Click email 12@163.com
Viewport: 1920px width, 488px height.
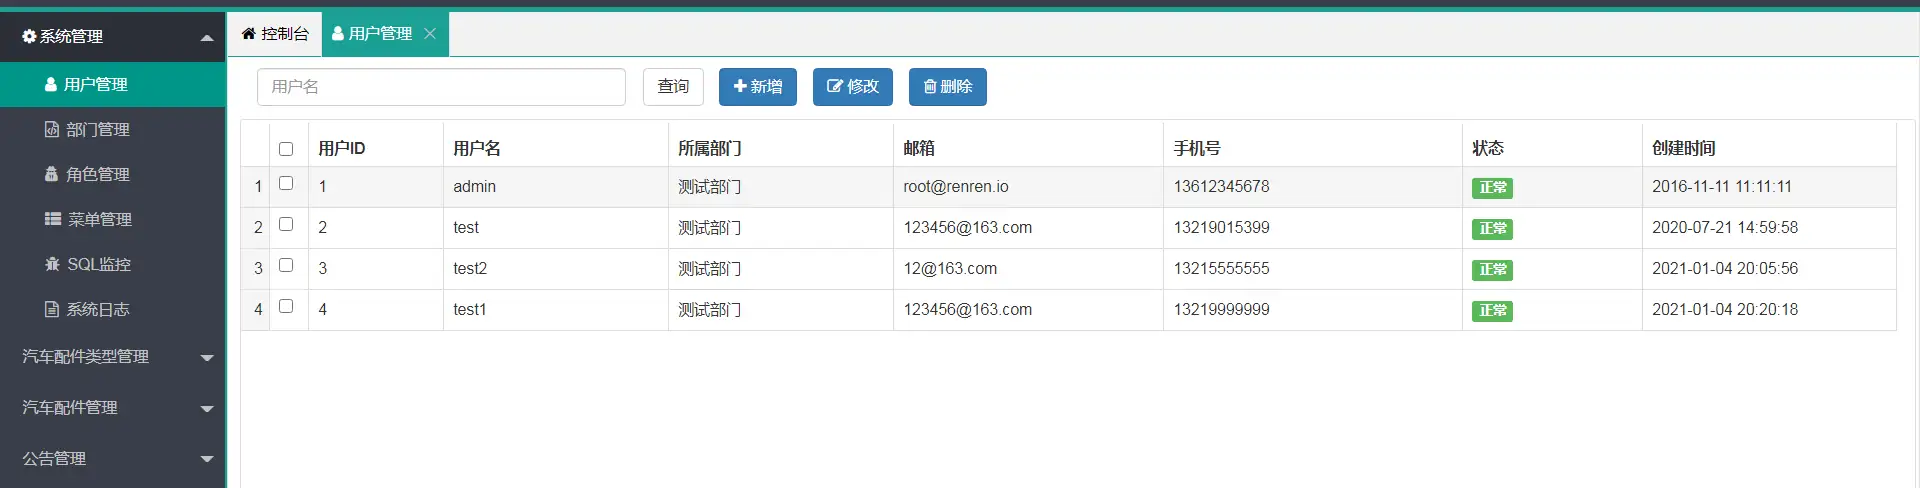point(950,269)
